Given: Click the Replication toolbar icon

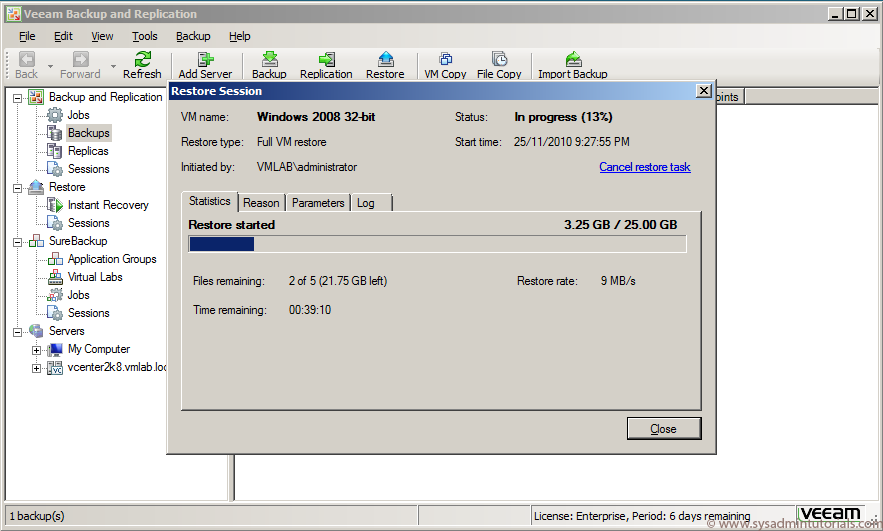Looking at the screenshot, I should [326, 59].
